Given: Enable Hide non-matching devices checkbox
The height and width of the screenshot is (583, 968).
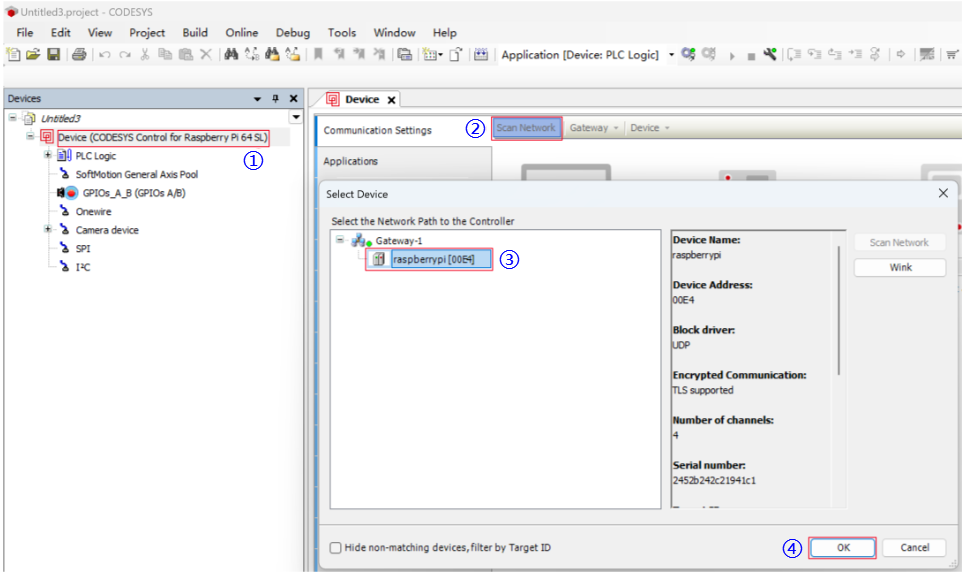Looking at the screenshot, I should point(336,548).
